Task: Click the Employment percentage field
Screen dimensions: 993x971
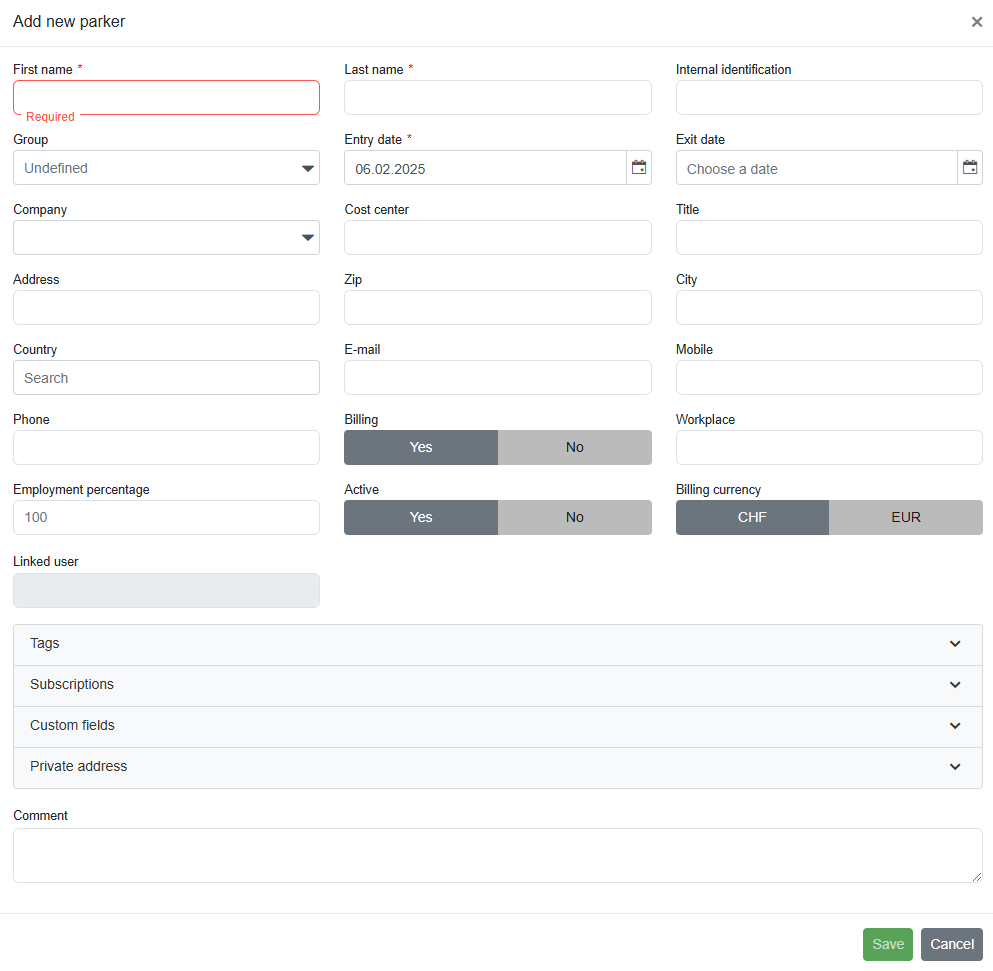Action: [167, 517]
